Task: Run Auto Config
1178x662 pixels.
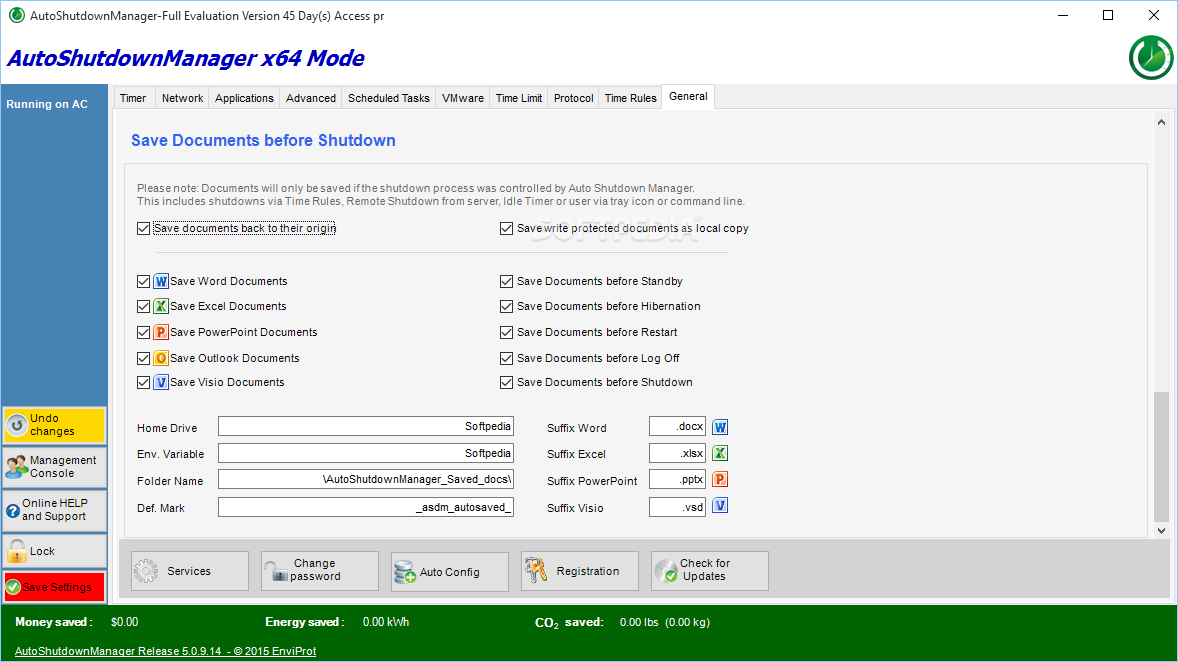Action: [x=450, y=571]
